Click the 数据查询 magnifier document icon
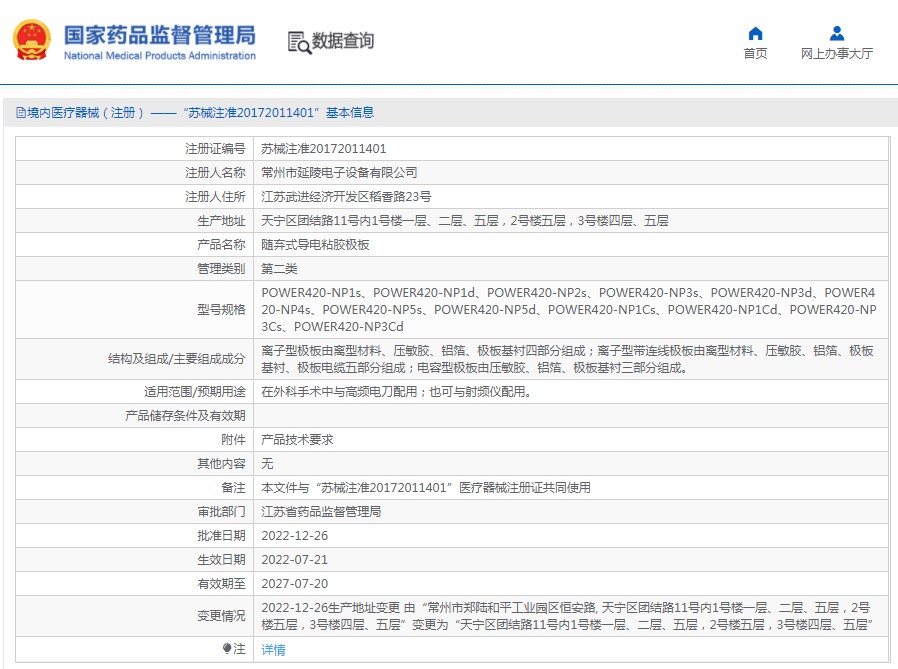898x669 pixels. tap(298, 41)
